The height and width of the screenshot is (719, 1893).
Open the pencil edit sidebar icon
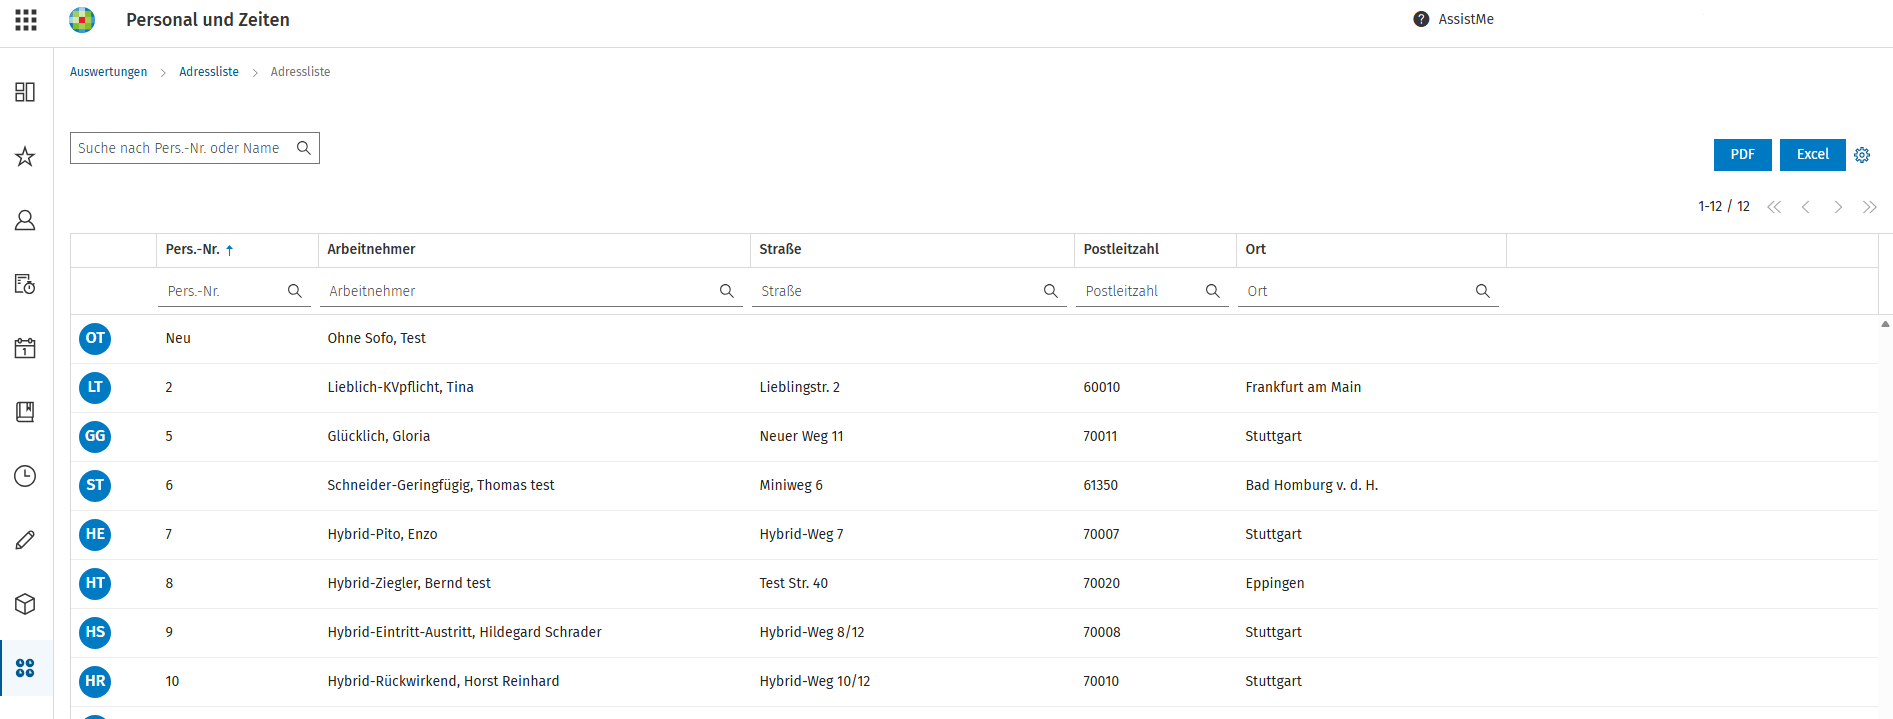coord(25,540)
